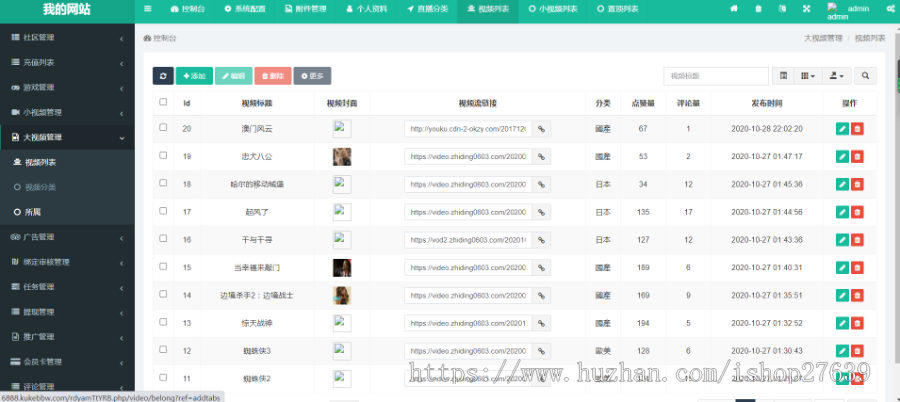This screenshot has width=900, height=402.
Task: Switch to 系统配置 tab
Action: [245, 9]
